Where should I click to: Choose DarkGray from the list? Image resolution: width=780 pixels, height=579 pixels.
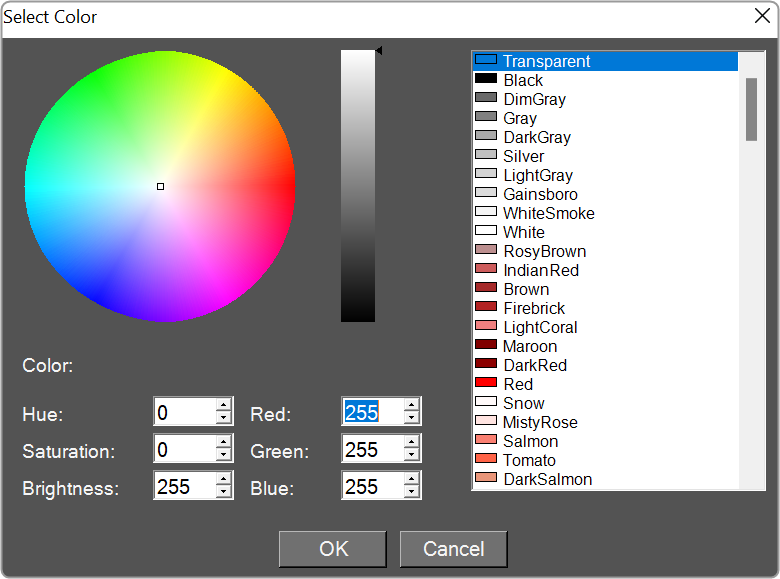pos(605,137)
